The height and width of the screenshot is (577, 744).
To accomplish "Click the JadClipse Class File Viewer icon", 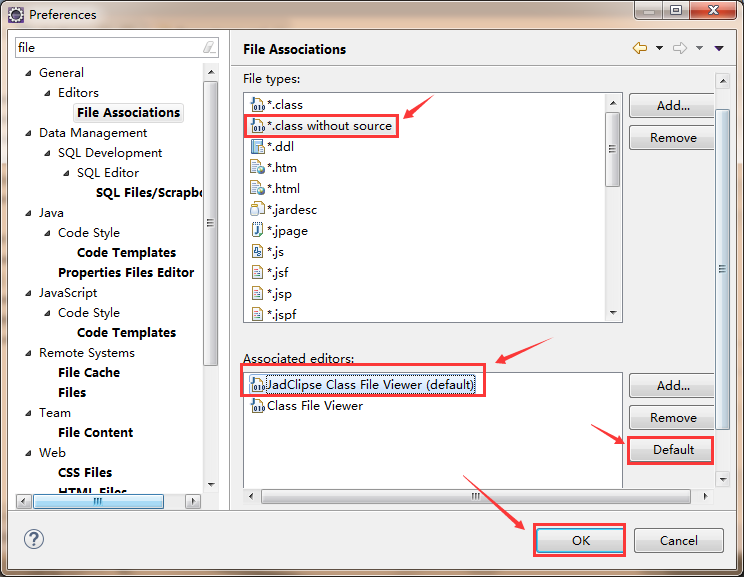I will click(x=258, y=384).
